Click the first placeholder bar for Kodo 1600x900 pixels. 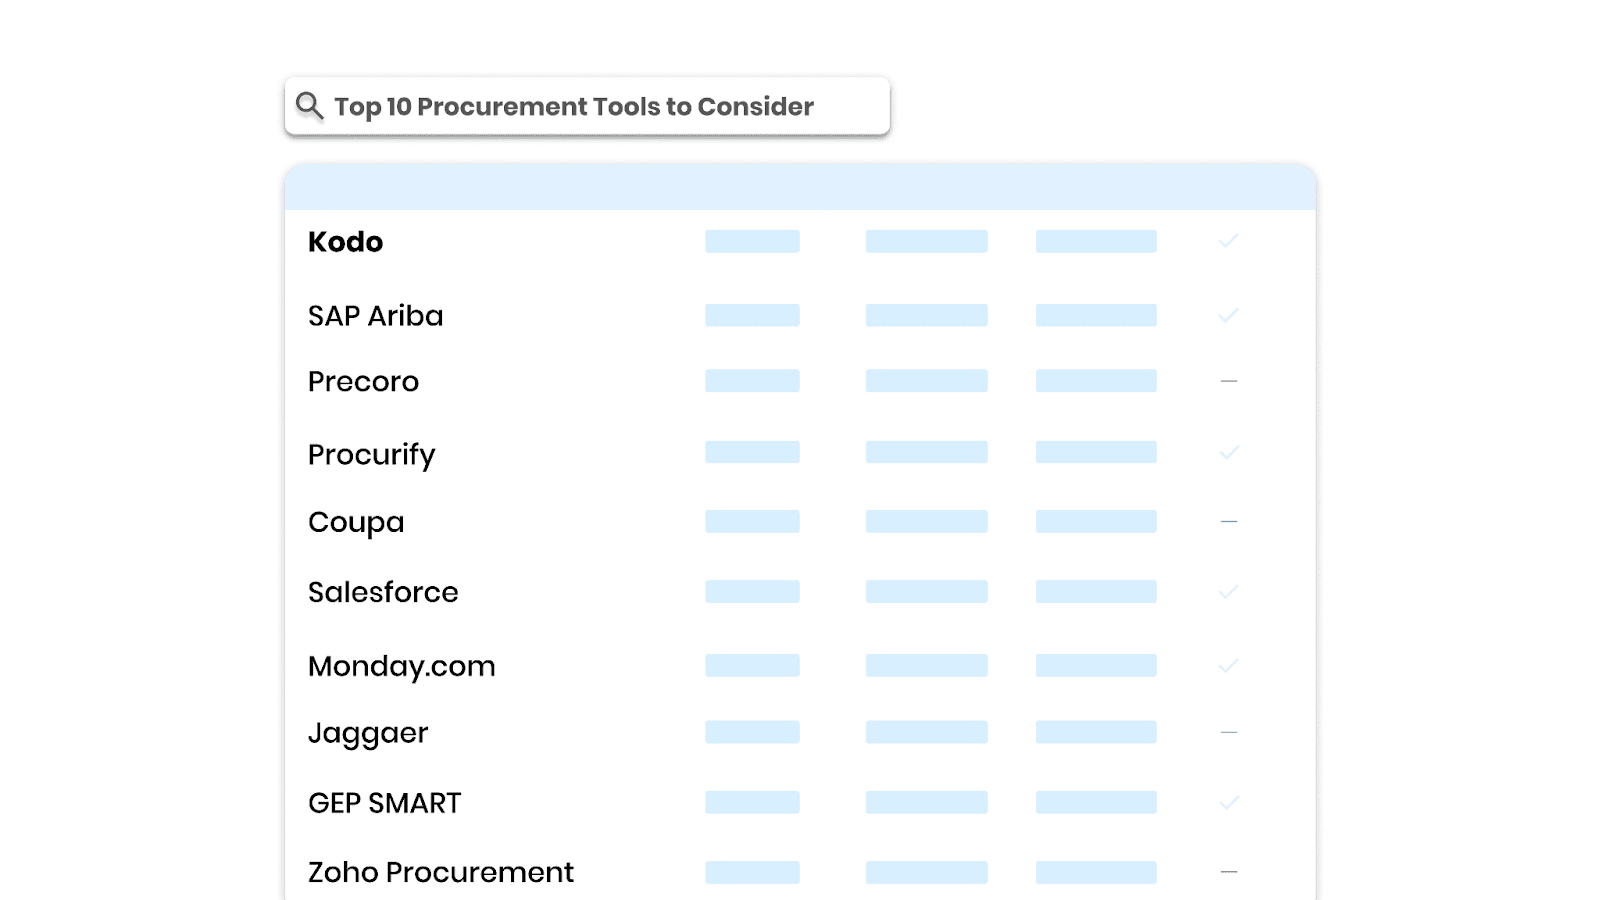click(x=751, y=241)
